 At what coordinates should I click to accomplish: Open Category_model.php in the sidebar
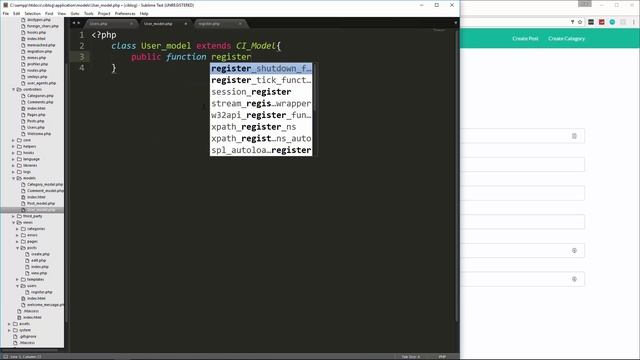[x=45, y=184]
